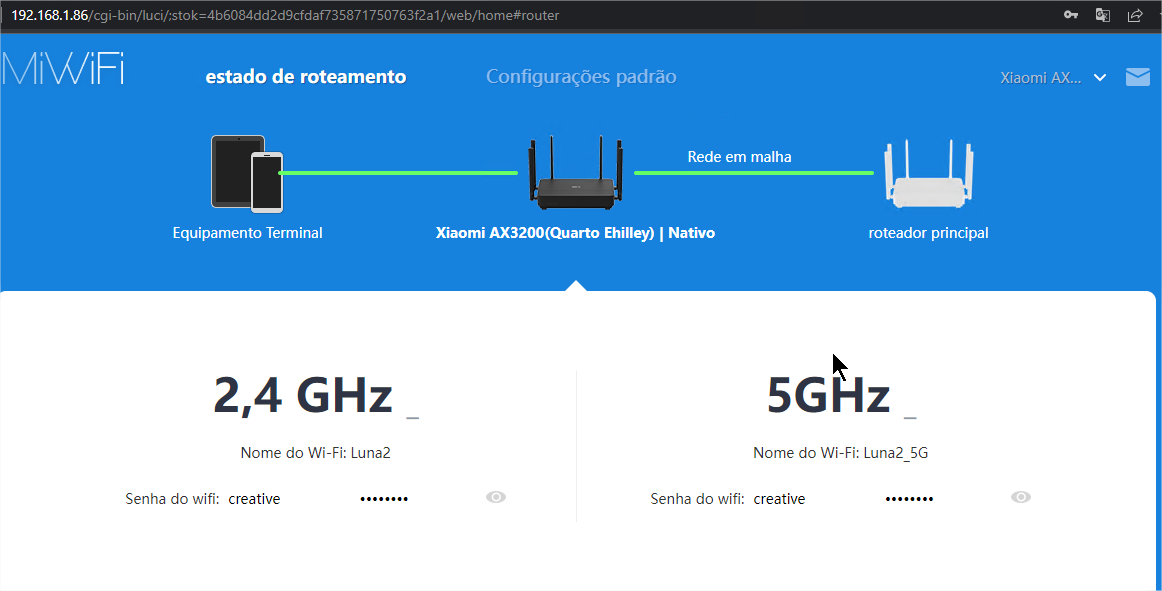Show the Luna2_5G network password
Viewport: 1162px width, 591px height.
[1020, 496]
